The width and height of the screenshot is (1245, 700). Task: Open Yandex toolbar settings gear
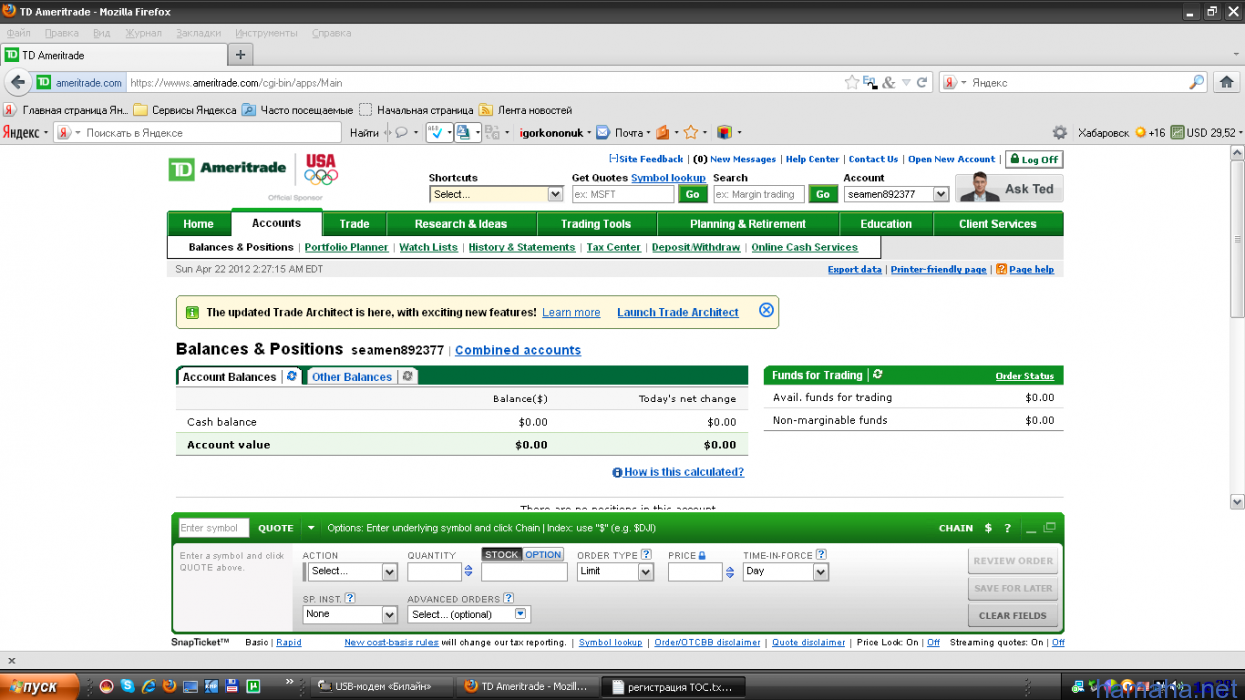pos(1060,132)
